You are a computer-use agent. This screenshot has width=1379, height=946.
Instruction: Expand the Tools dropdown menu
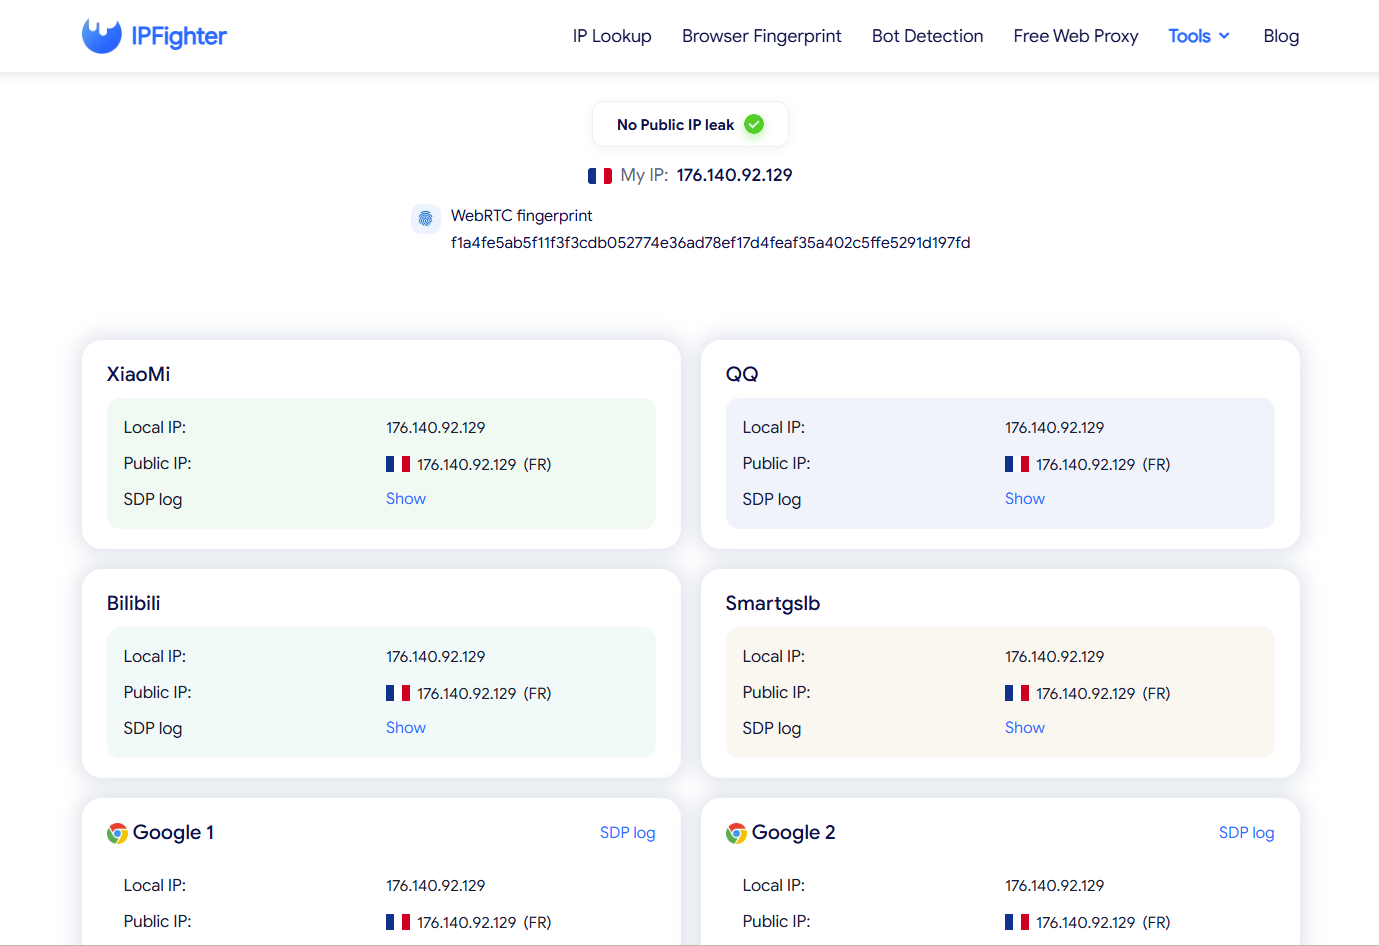coord(1199,36)
